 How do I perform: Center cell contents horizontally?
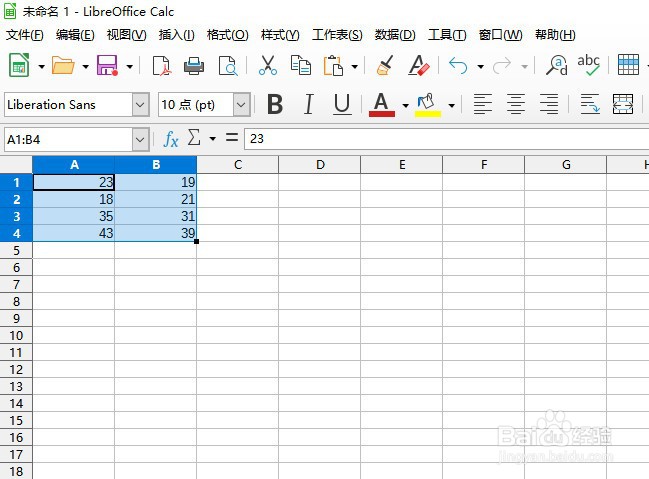point(516,104)
